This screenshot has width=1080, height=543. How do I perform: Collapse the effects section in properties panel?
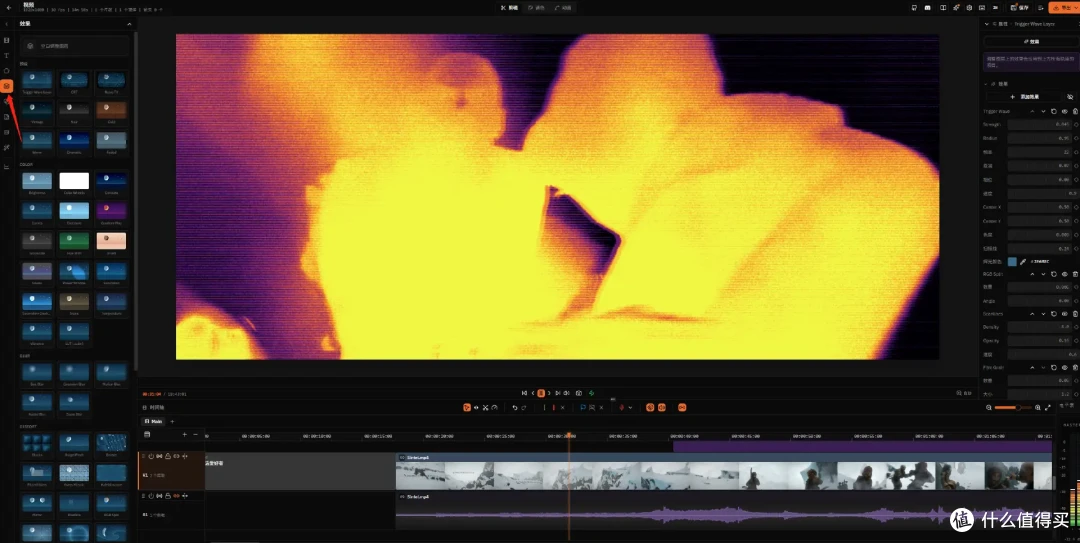point(986,84)
